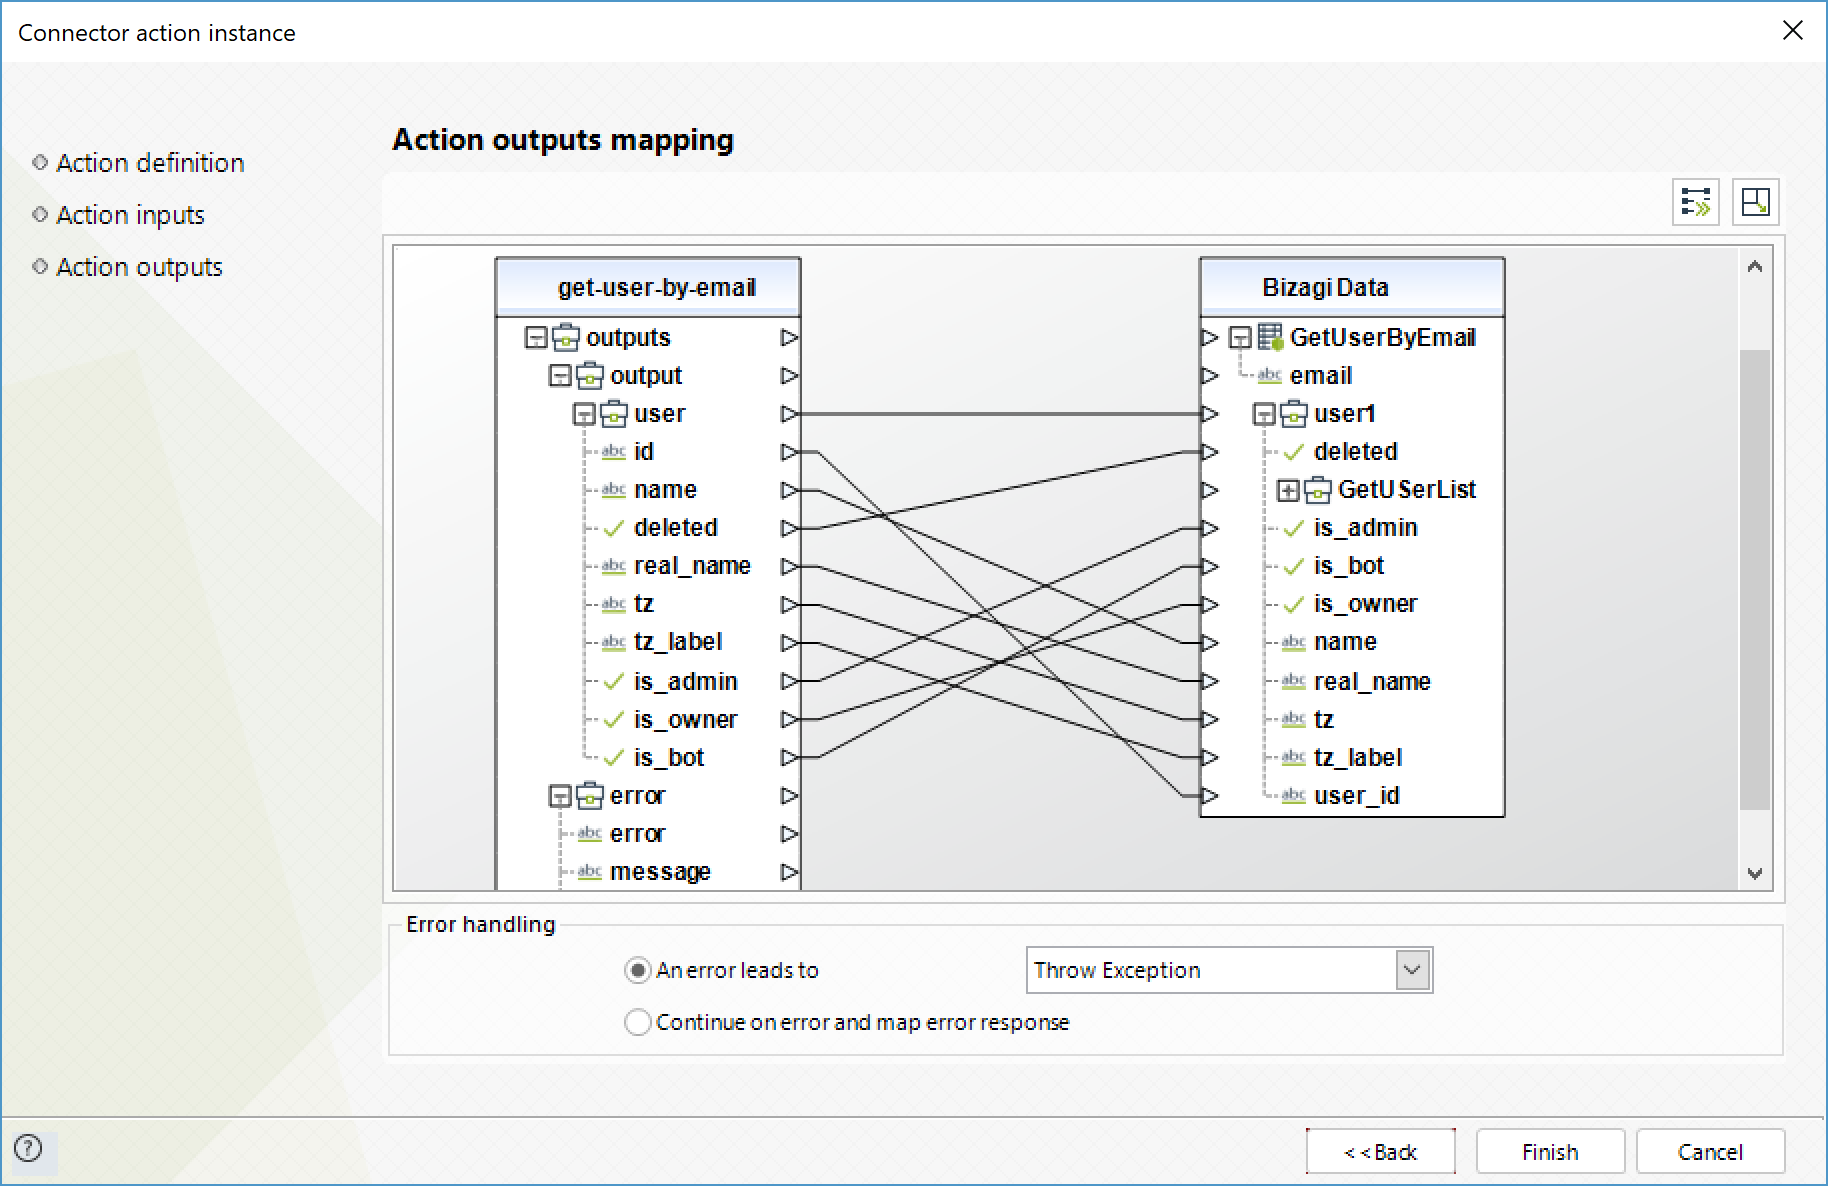Click the << Back button

click(1380, 1152)
